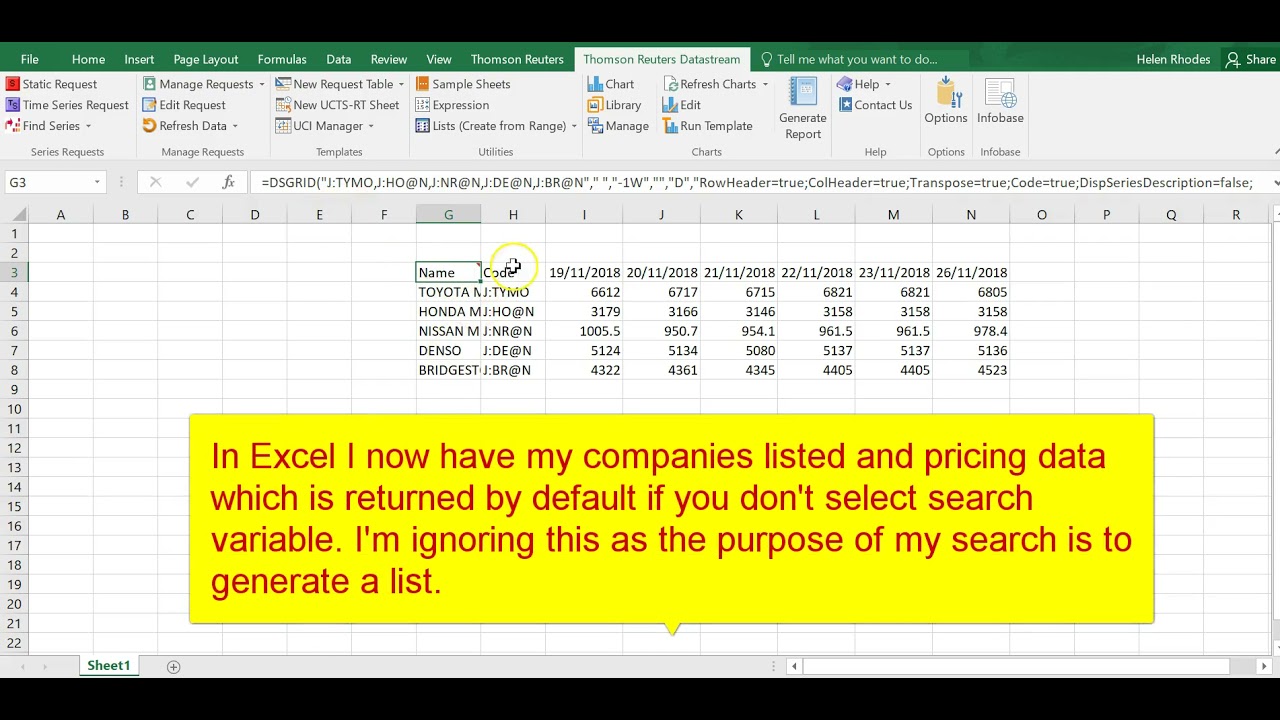The image size is (1280, 720).
Task: Open New Request Table
Action: click(340, 84)
